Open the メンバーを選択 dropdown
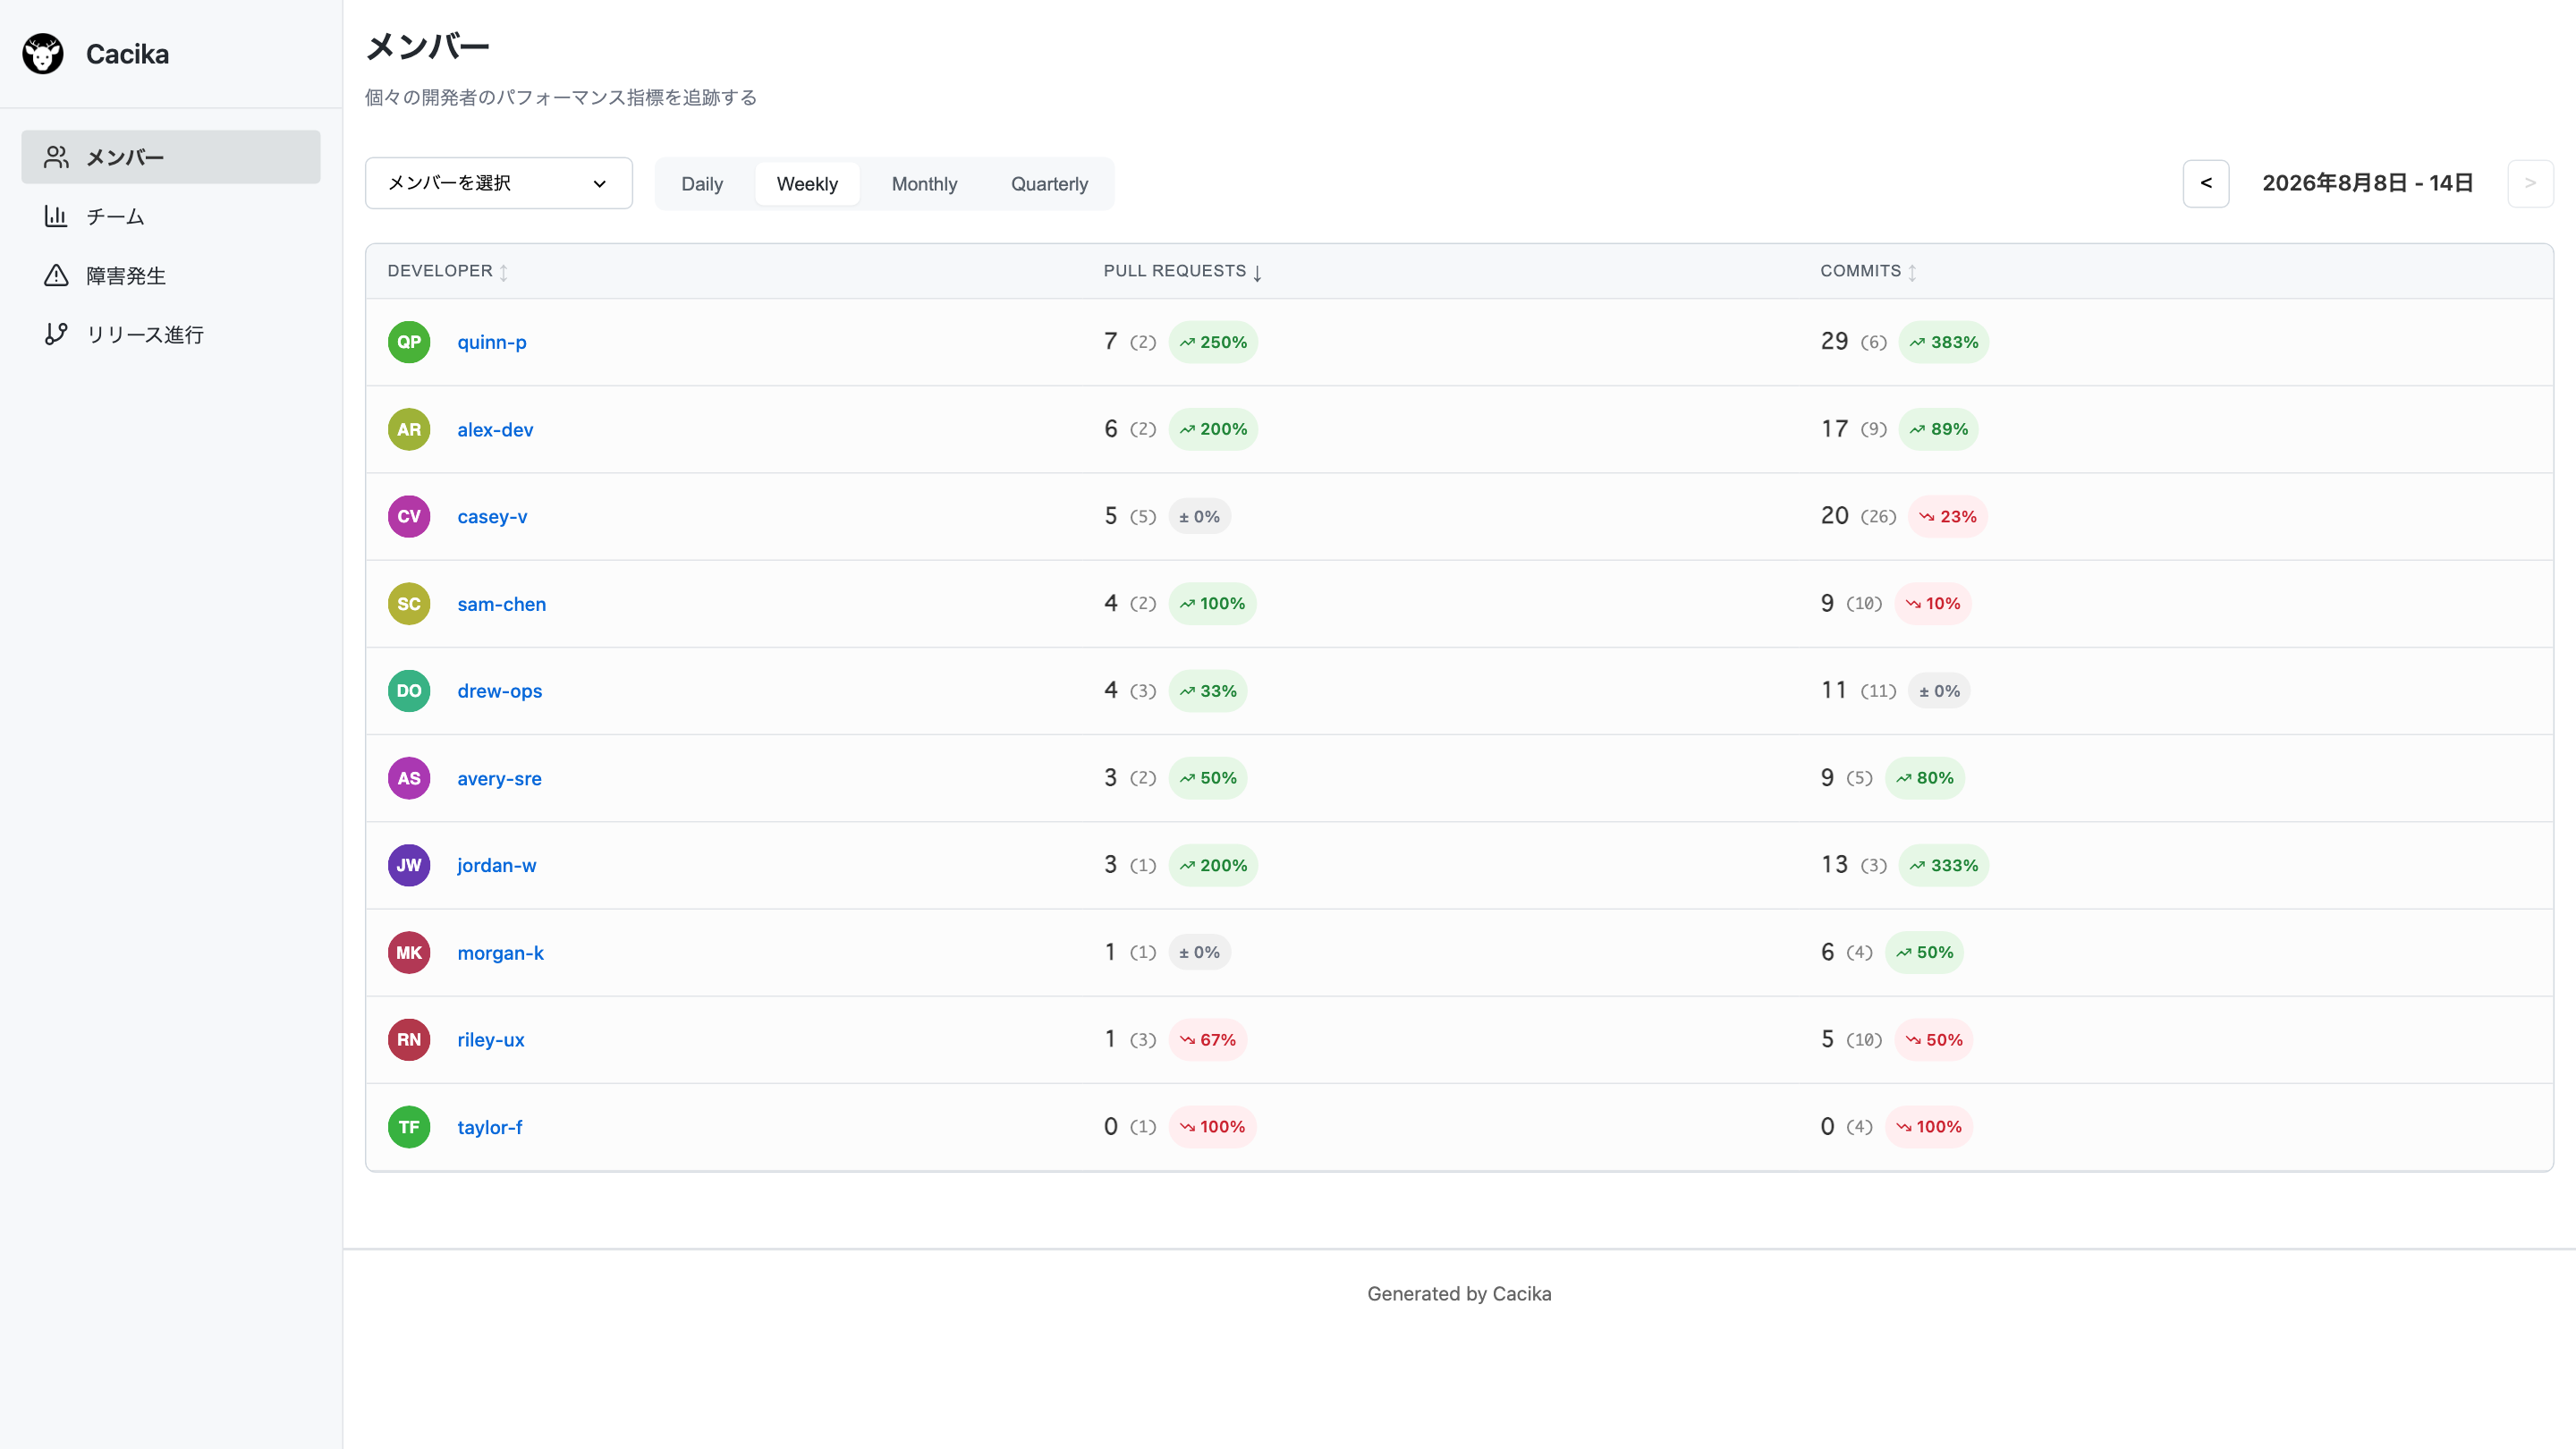 coord(499,183)
